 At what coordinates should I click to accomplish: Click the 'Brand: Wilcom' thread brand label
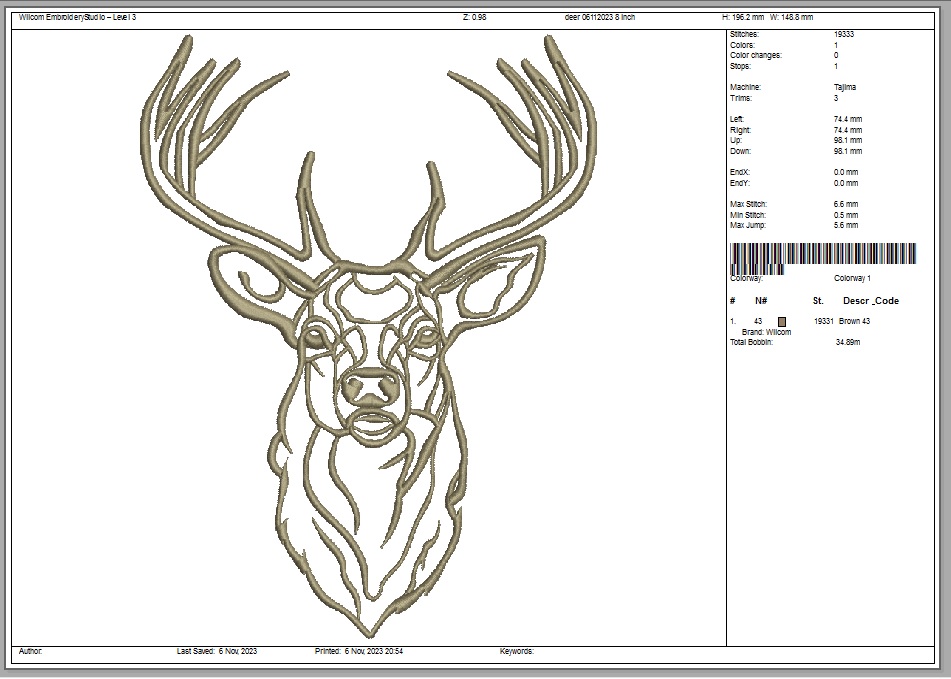coord(766,332)
